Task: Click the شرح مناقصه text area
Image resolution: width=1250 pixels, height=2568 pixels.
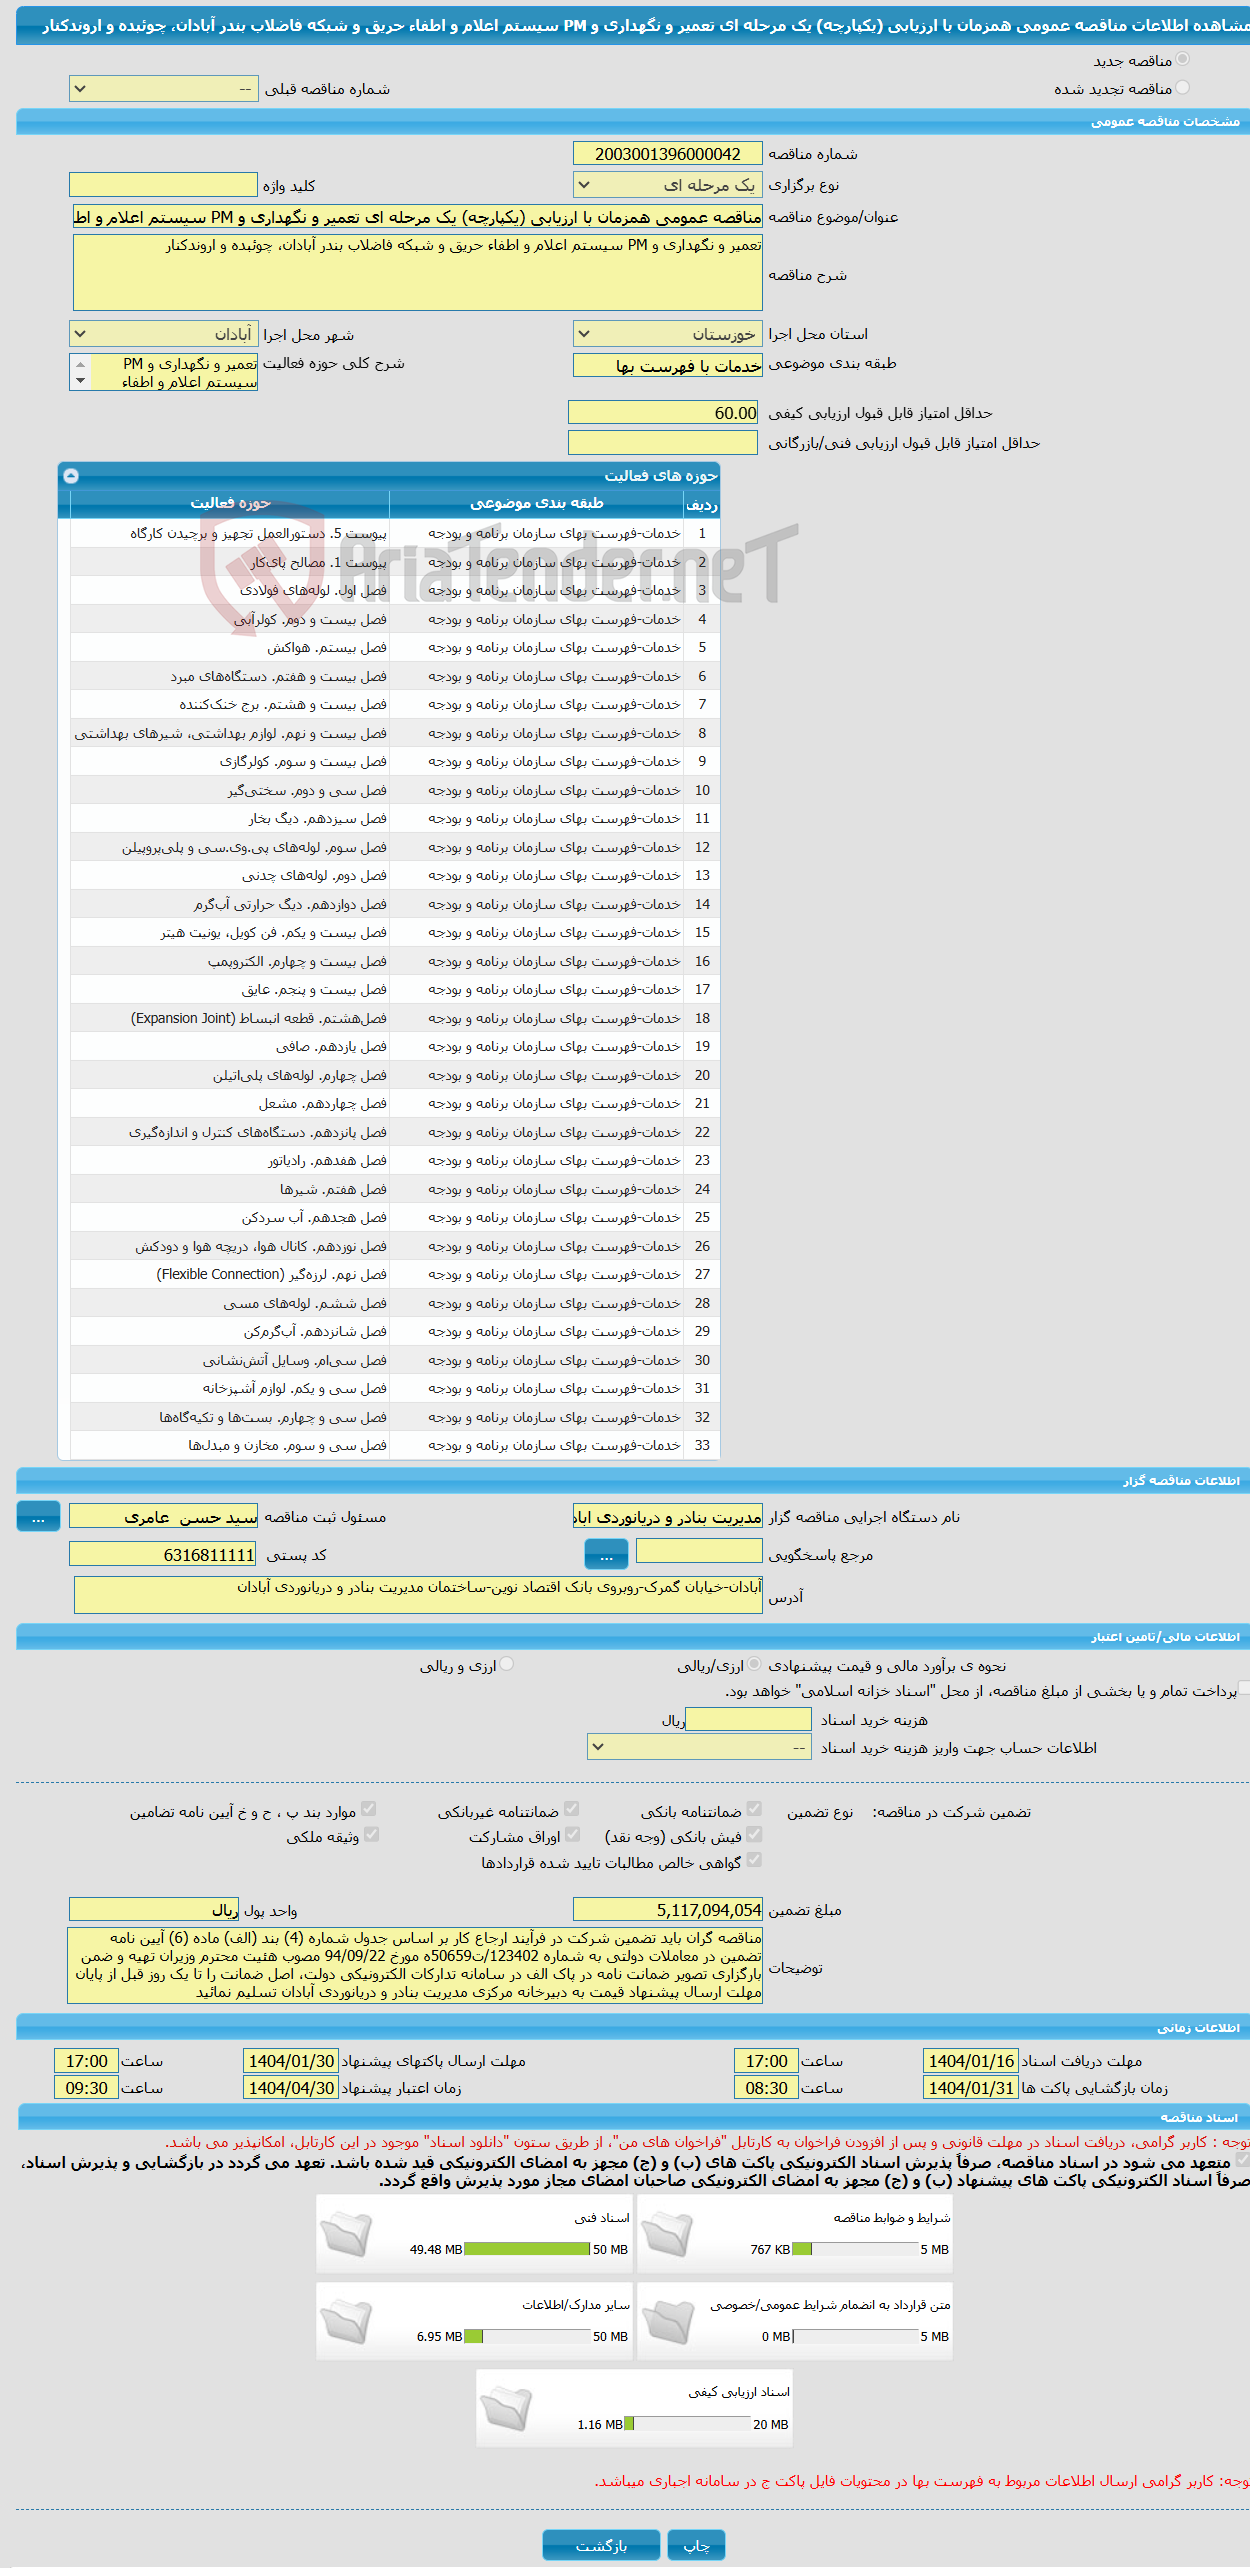Action: click(x=417, y=272)
